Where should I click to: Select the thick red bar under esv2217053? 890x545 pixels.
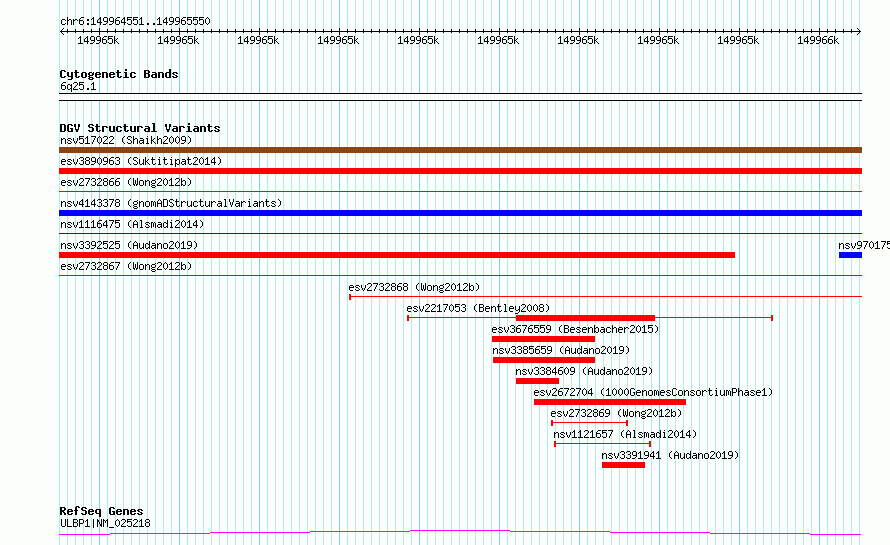[585, 318]
